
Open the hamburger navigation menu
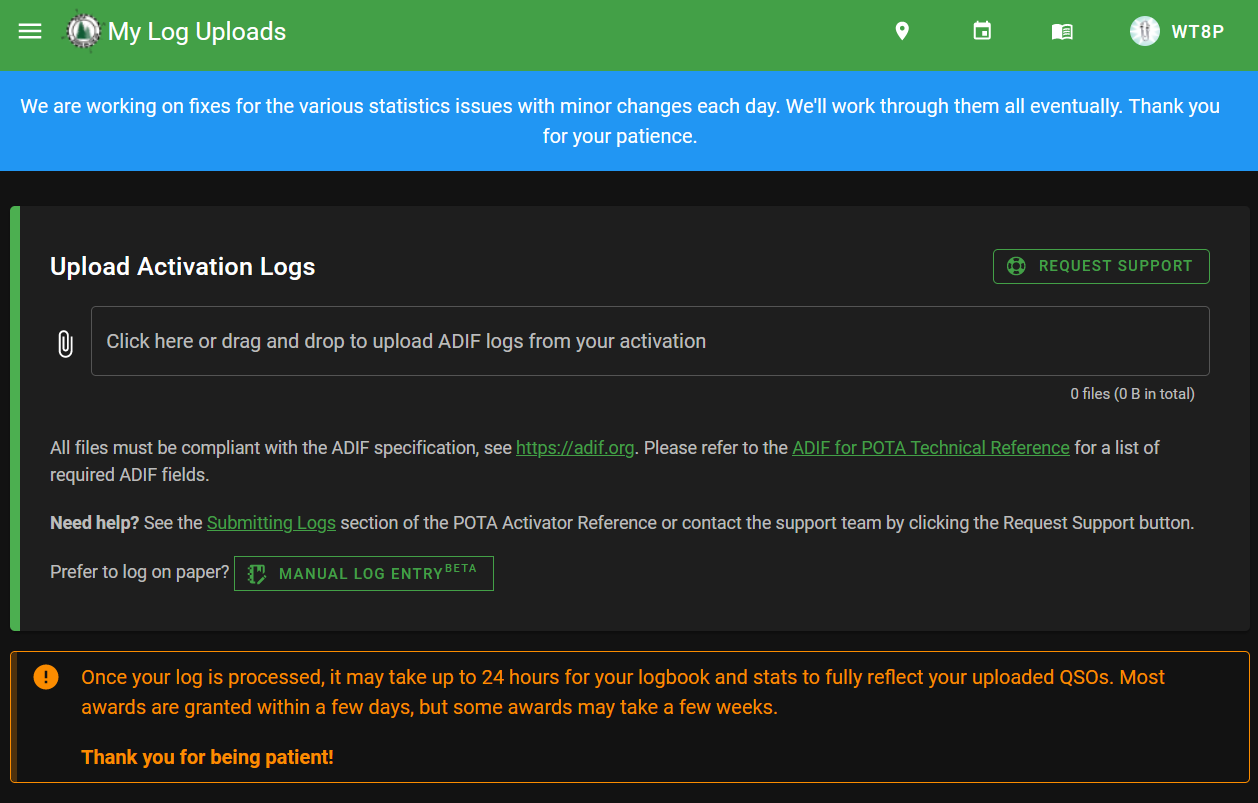point(30,31)
